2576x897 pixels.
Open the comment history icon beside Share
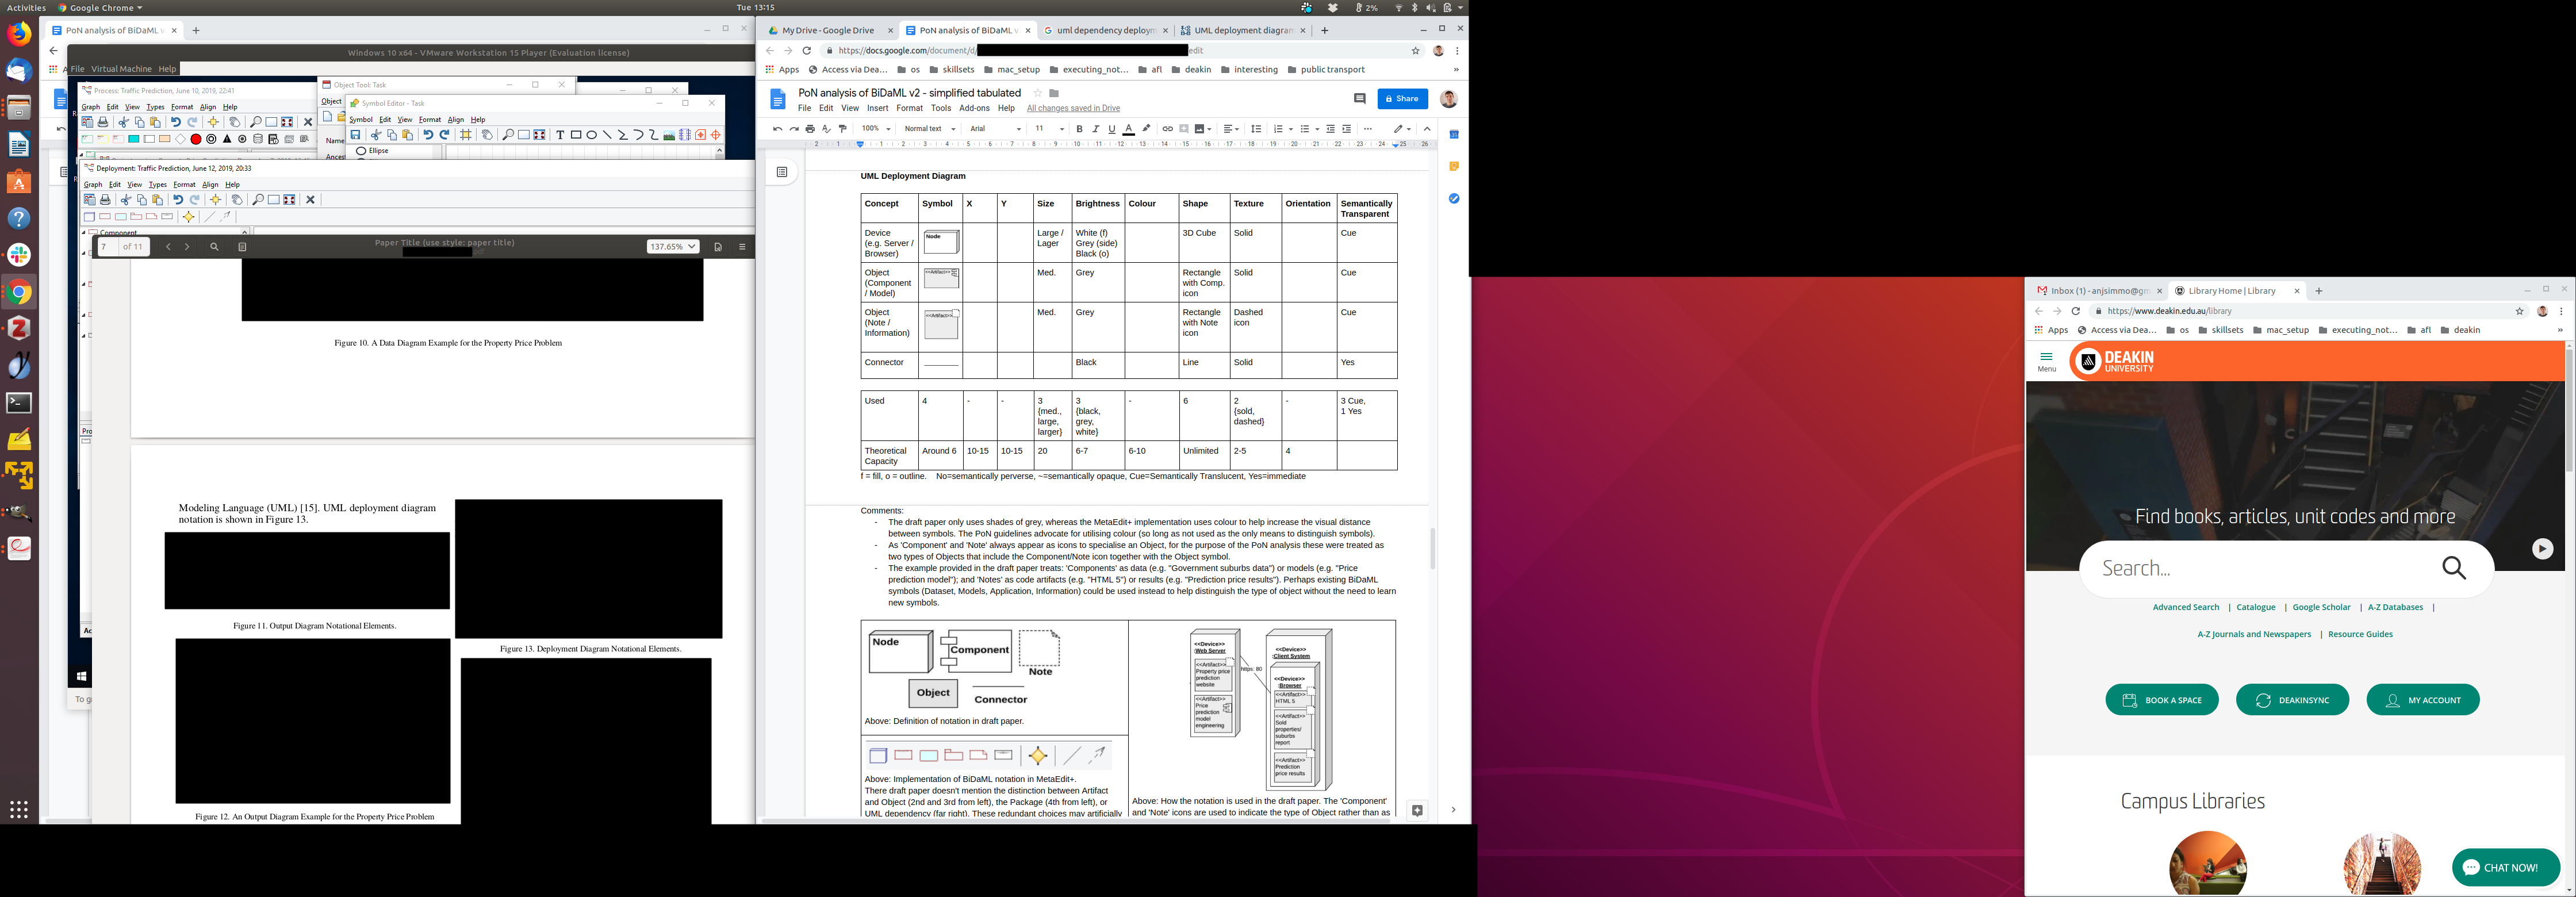pyautogui.click(x=1359, y=99)
